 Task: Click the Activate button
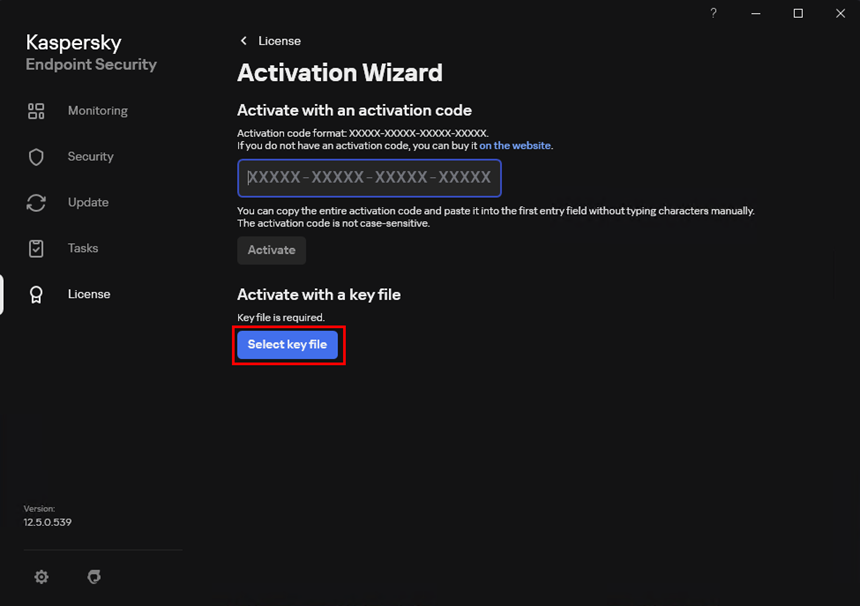[271, 250]
